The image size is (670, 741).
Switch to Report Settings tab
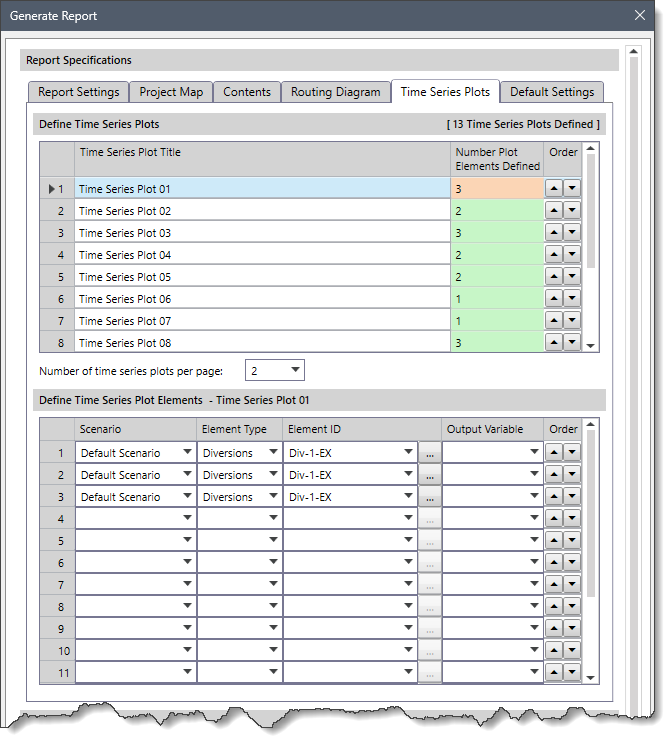pos(78,92)
